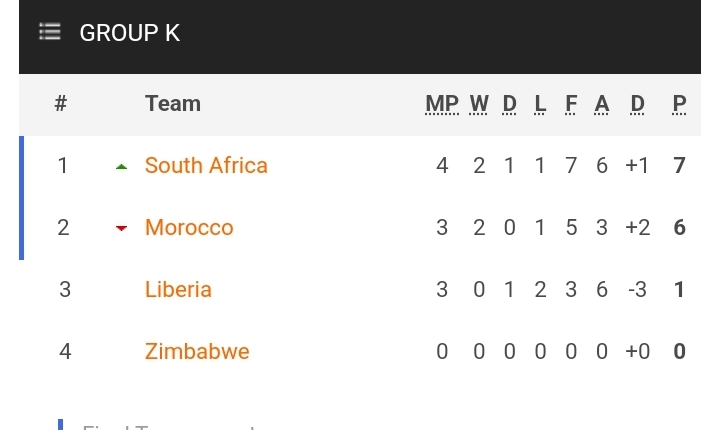This screenshot has width=719, height=430.
Task: Sort by the MP column header
Action: tap(442, 103)
